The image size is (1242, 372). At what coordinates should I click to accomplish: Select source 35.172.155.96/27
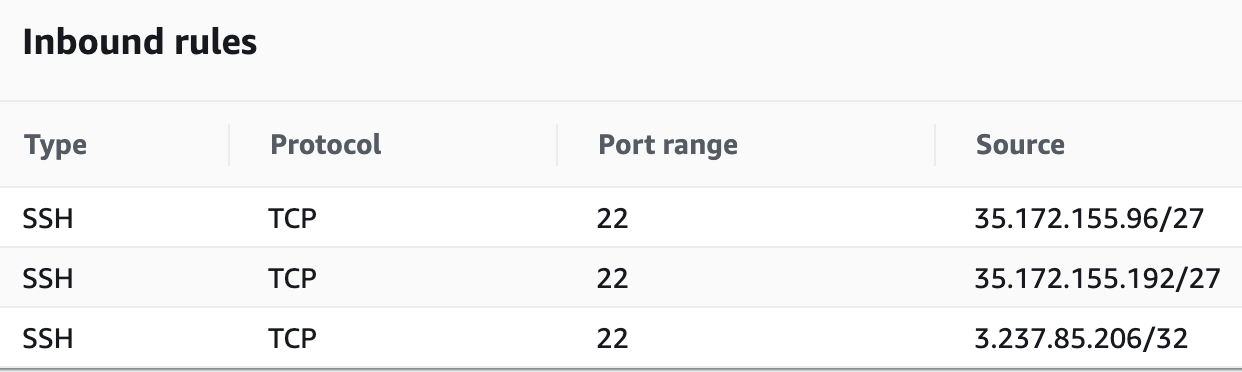[x=1086, y=218]
